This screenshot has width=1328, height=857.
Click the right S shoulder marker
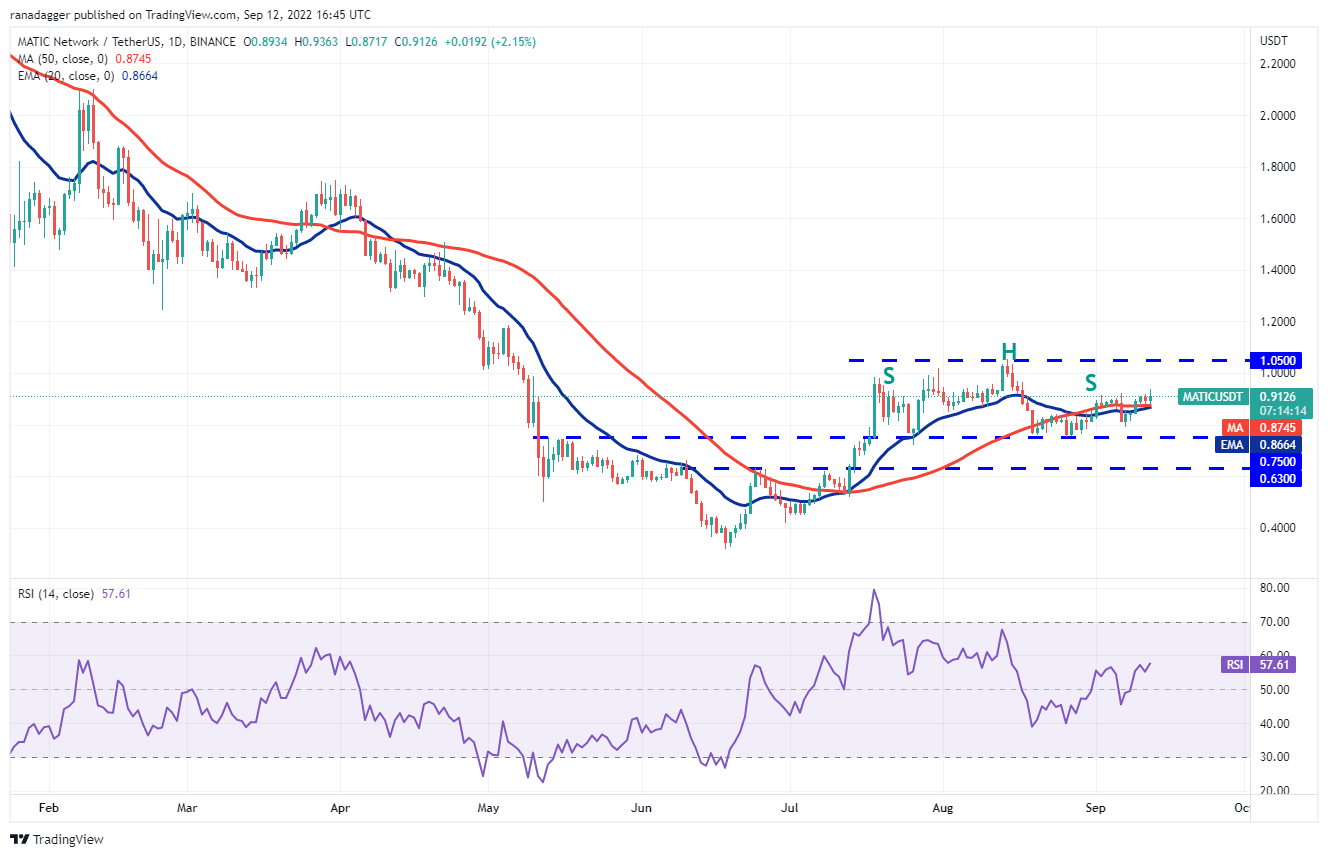pyautogui.click(x=1091, y=383)
